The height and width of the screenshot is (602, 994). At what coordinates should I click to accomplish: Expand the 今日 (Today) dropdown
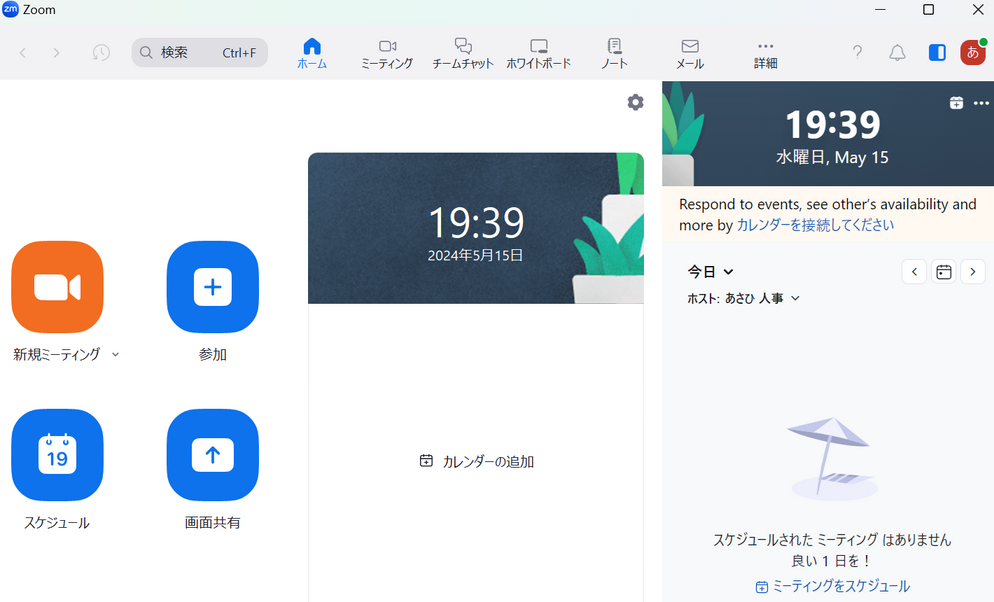point(710,272)
